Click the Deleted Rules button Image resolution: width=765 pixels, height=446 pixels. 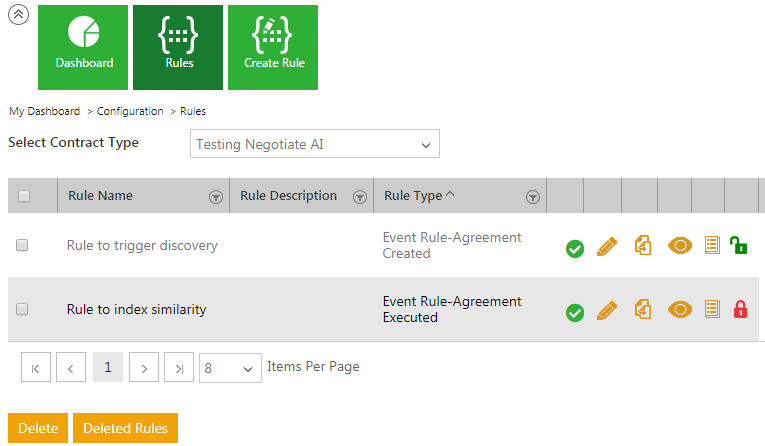125,428
